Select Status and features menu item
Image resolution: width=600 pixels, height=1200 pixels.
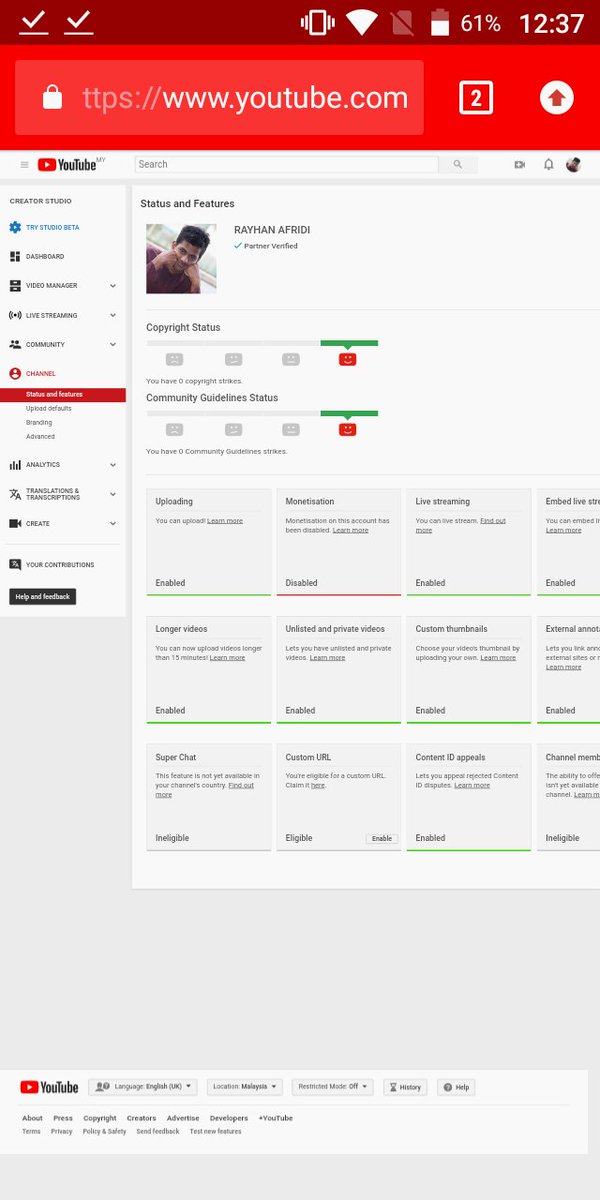[63, 394]
